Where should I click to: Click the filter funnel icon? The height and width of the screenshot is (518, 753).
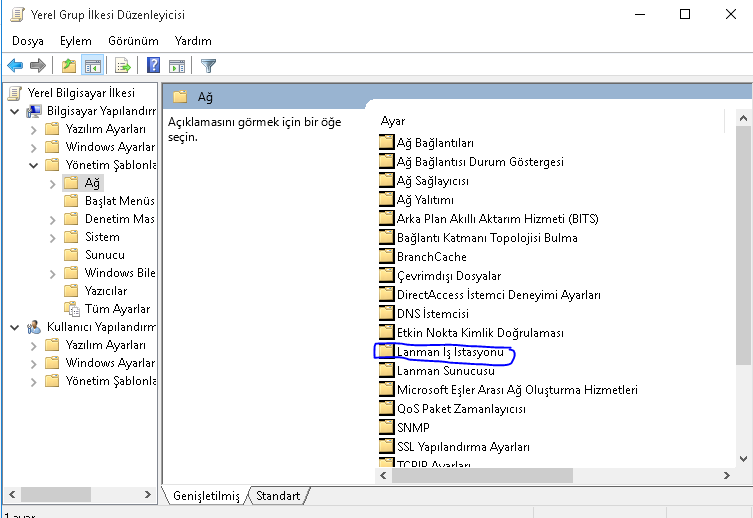[208, 66]
